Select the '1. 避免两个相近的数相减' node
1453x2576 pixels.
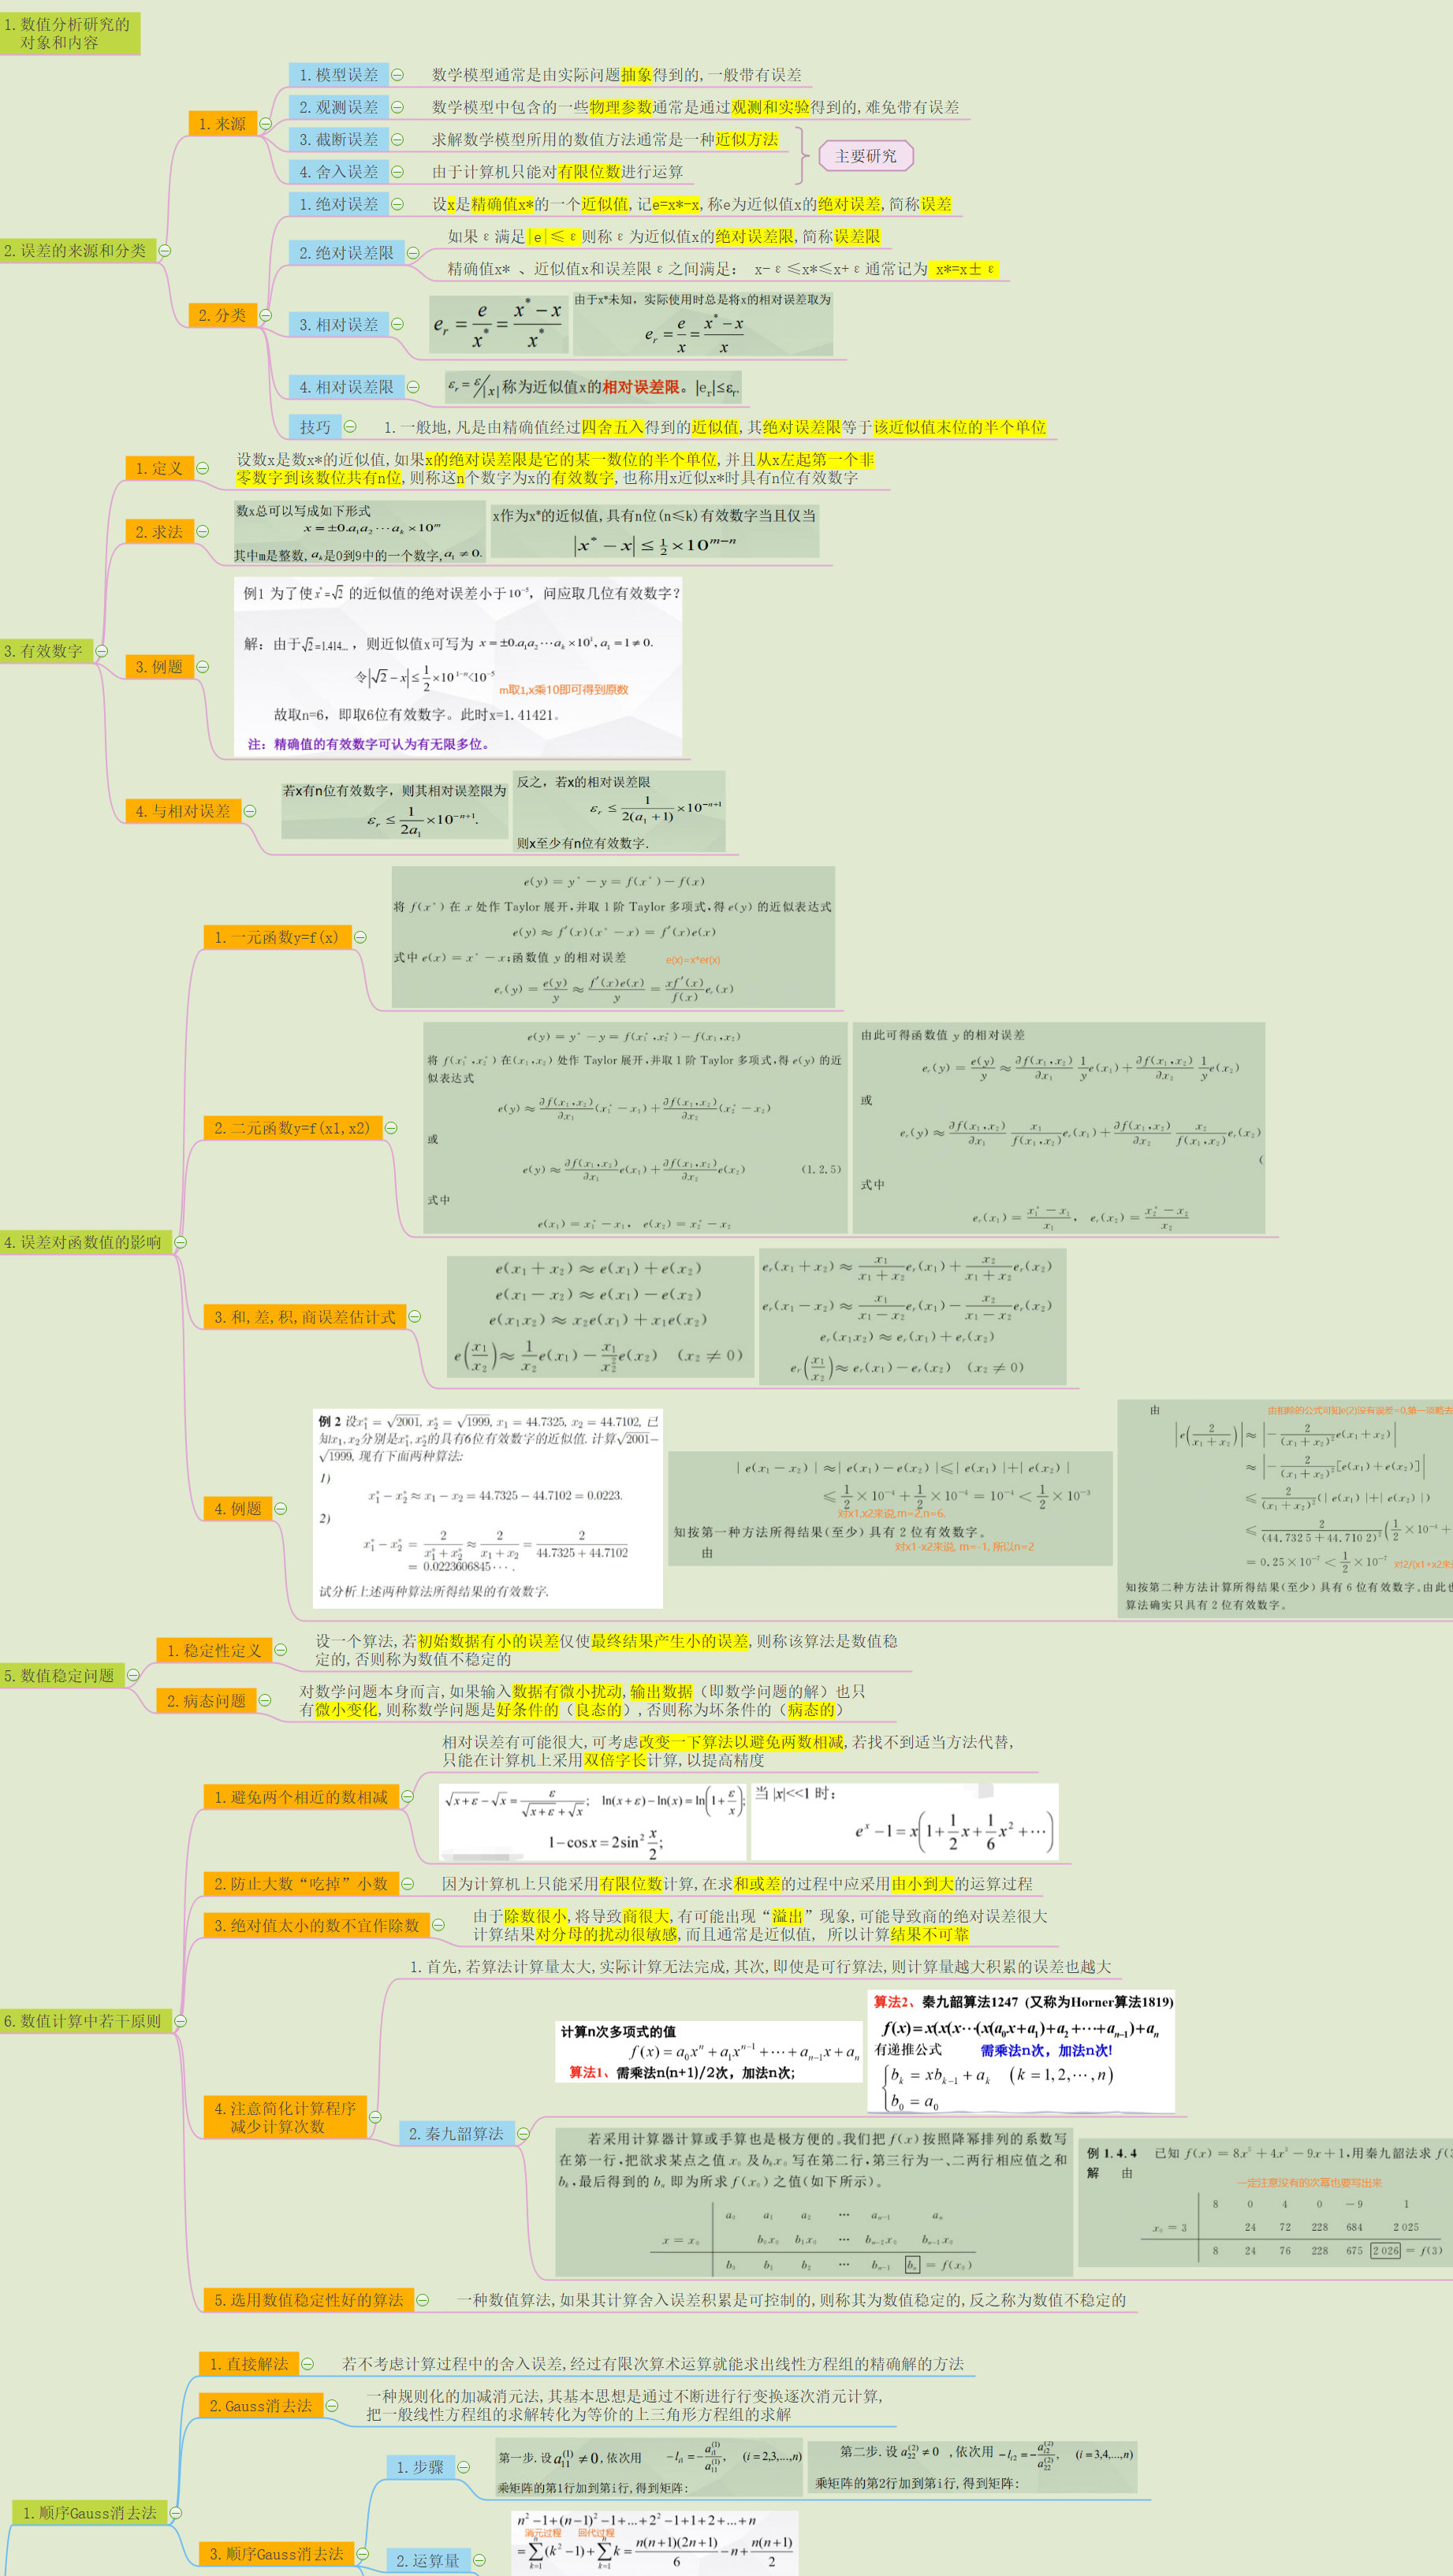coord(301,1797)
